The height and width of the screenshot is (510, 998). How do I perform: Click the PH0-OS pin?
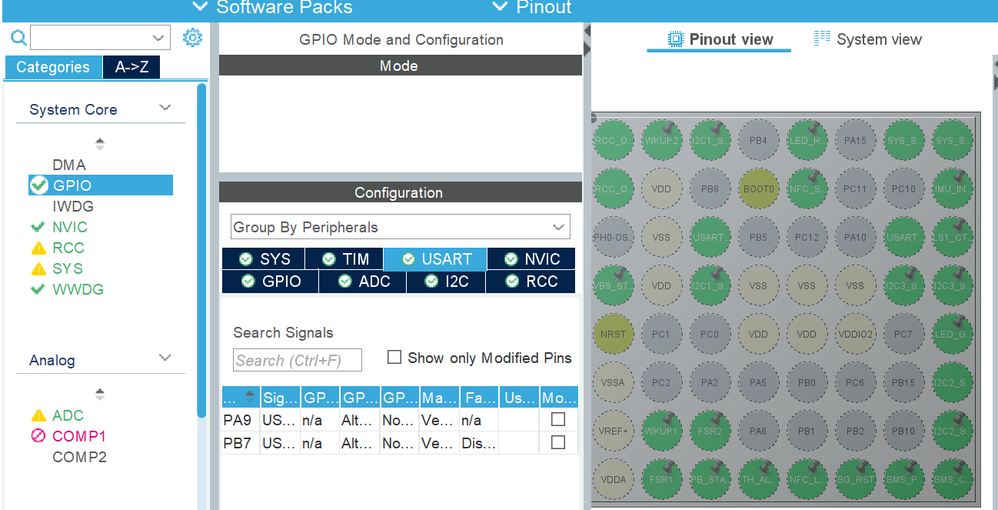[613, 237]
